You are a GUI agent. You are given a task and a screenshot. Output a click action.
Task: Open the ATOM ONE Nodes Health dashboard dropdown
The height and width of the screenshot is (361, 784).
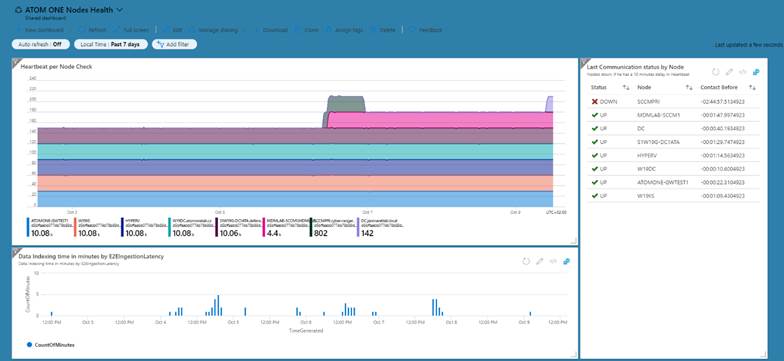point(120,10)
